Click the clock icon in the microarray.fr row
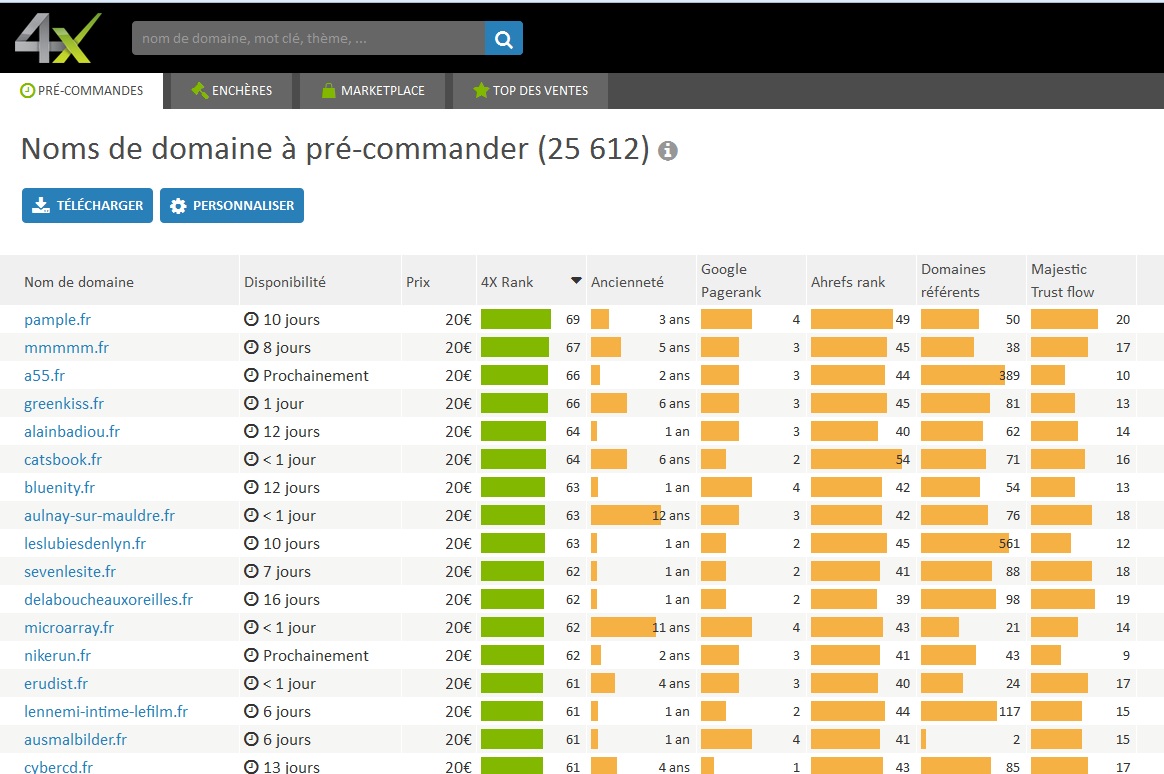This screenshot has width=1164, height=774. click(x=251, y=627)
